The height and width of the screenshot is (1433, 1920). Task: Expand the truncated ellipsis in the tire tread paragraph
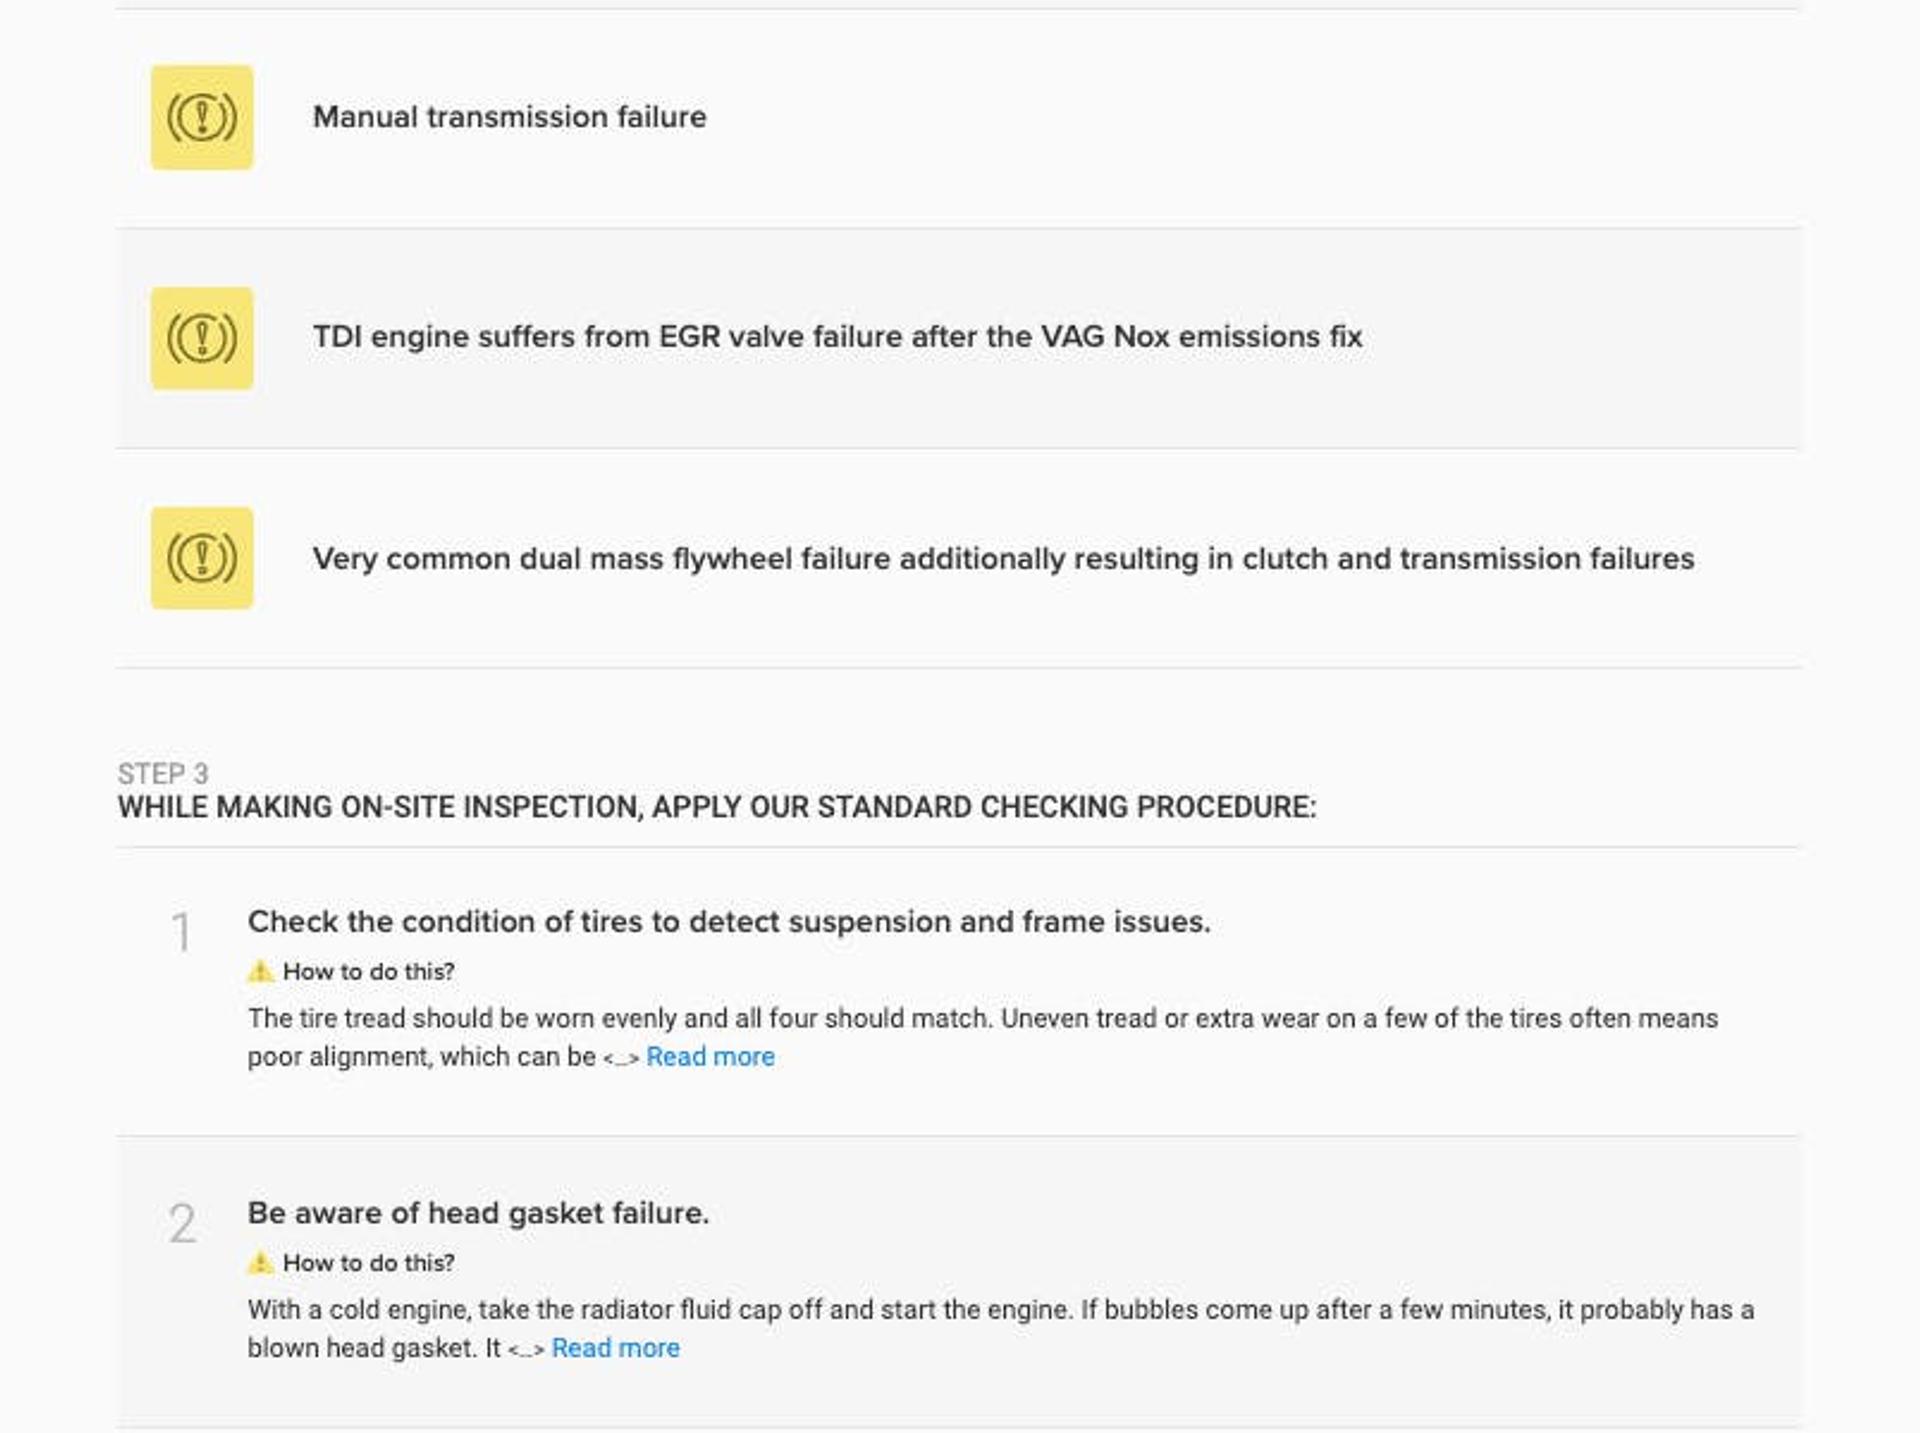point(620,1059)
